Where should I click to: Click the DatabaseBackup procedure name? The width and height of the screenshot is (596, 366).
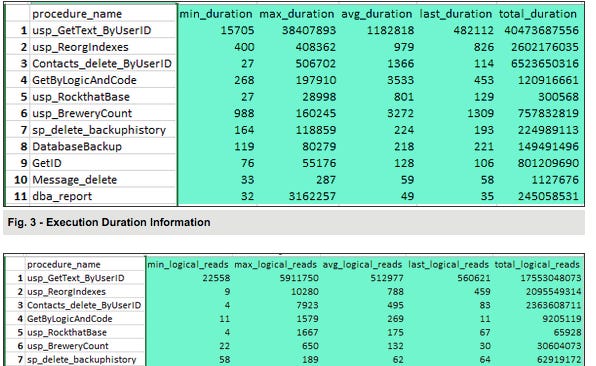point(77,147)
